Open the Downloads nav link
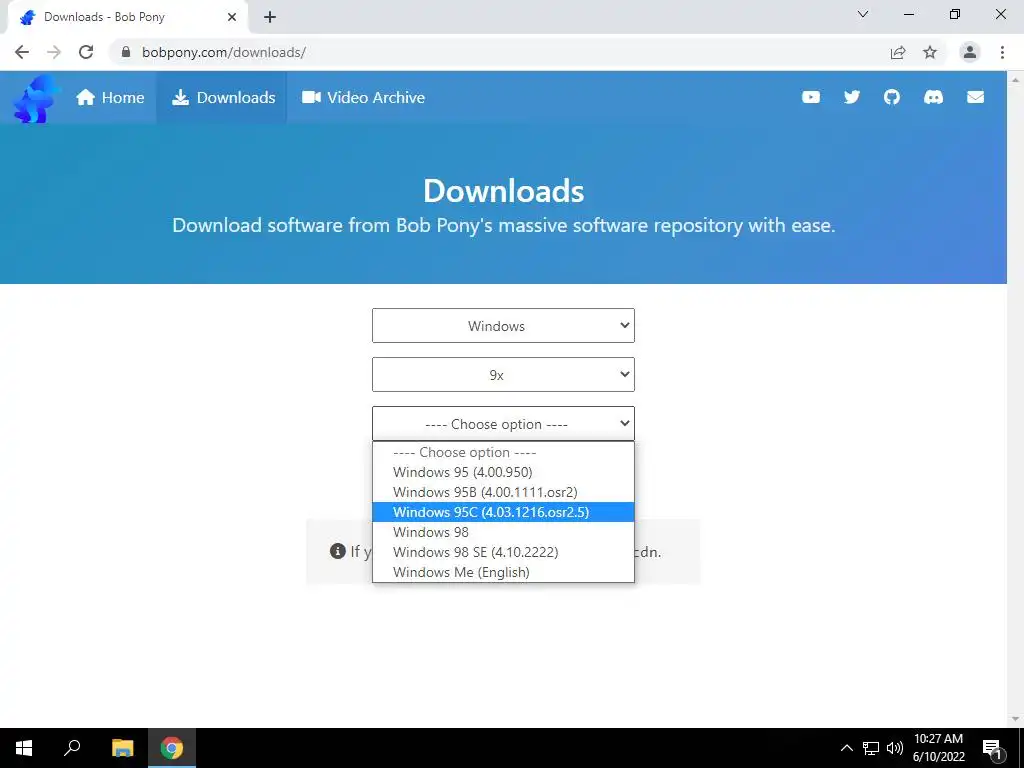Viewport: 1024px width, 768px height. click(x=223, y=97)
